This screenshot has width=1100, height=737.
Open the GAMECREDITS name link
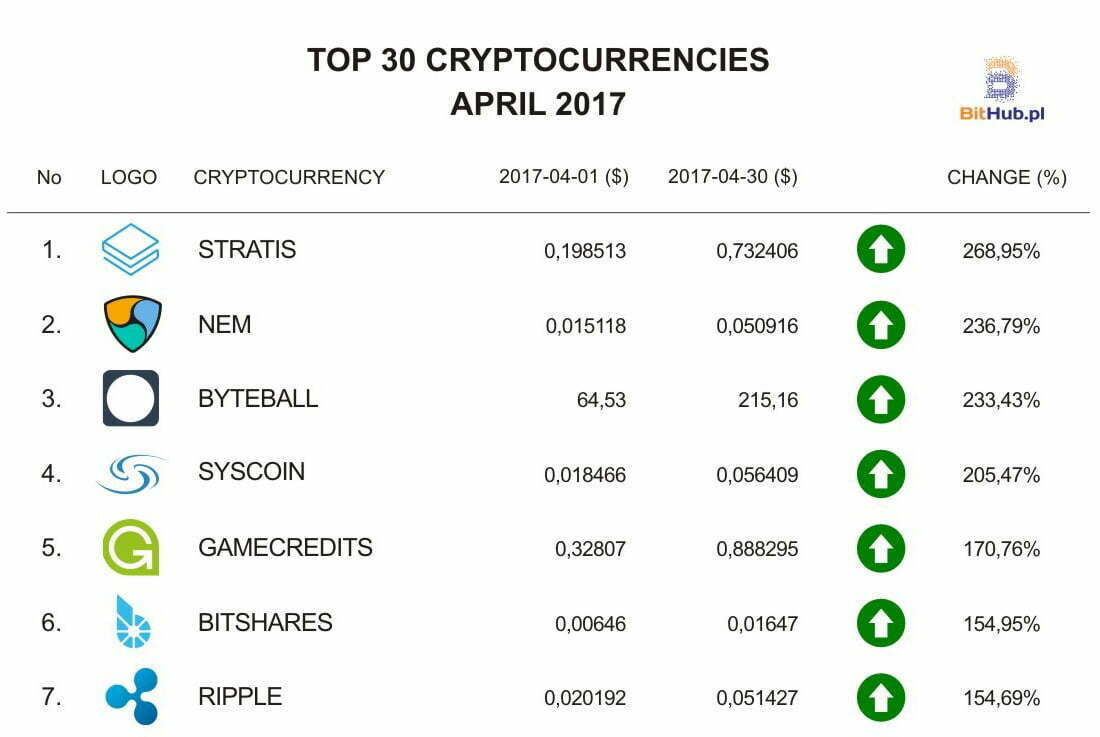pyautogui.click(x=285, y=548)
